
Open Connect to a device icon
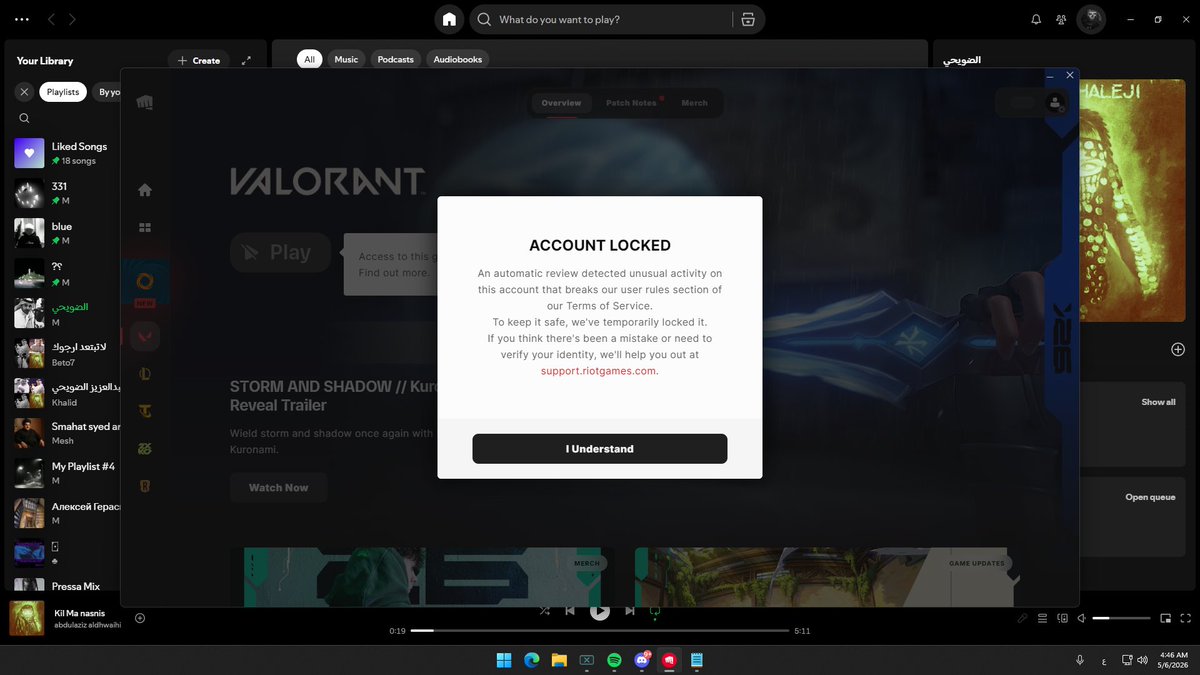(1062, 619)
